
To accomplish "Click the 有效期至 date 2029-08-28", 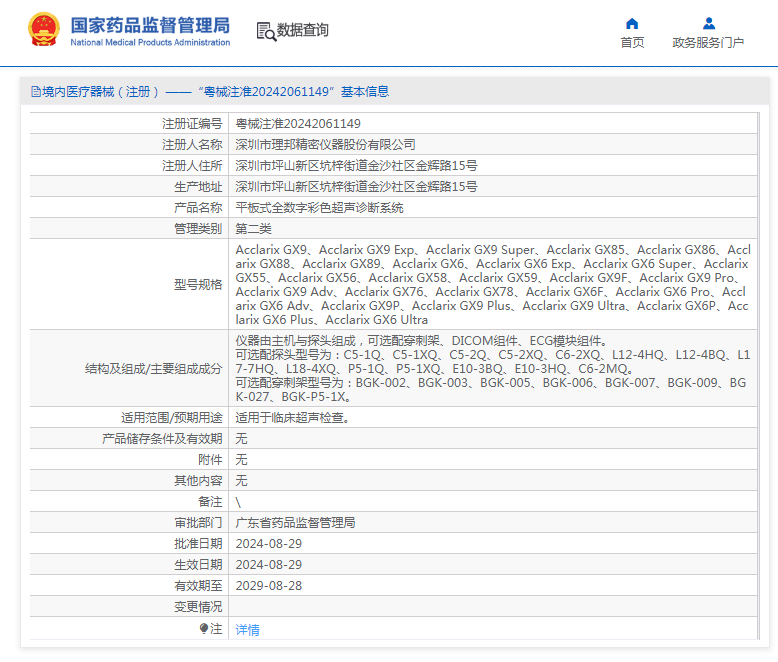I will (268, 586).
